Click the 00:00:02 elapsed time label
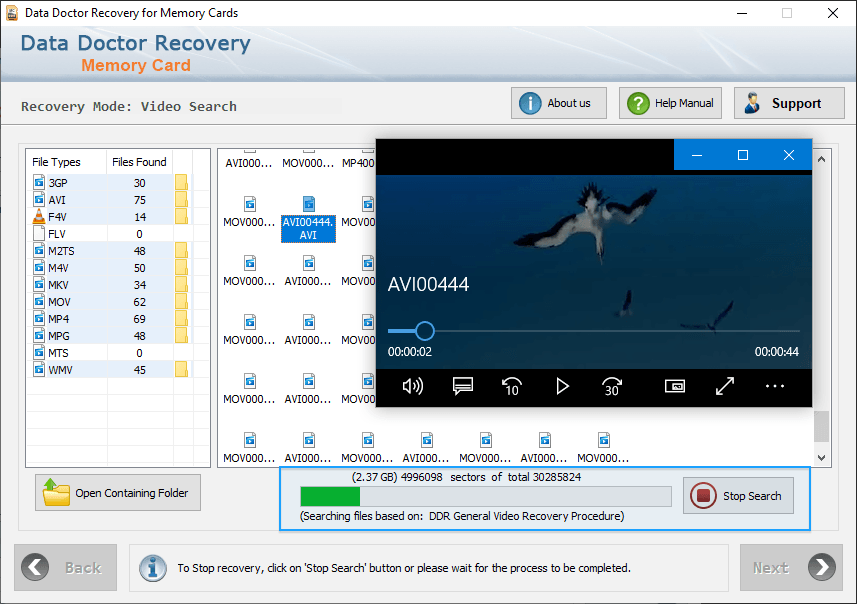 point(410,351)
